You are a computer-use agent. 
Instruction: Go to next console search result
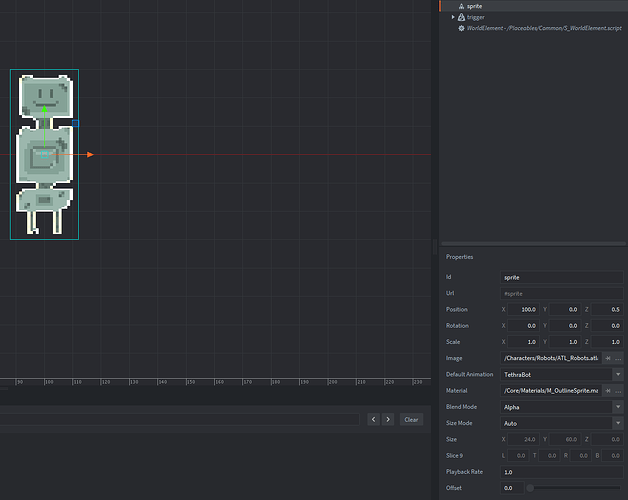pos(387,419)
